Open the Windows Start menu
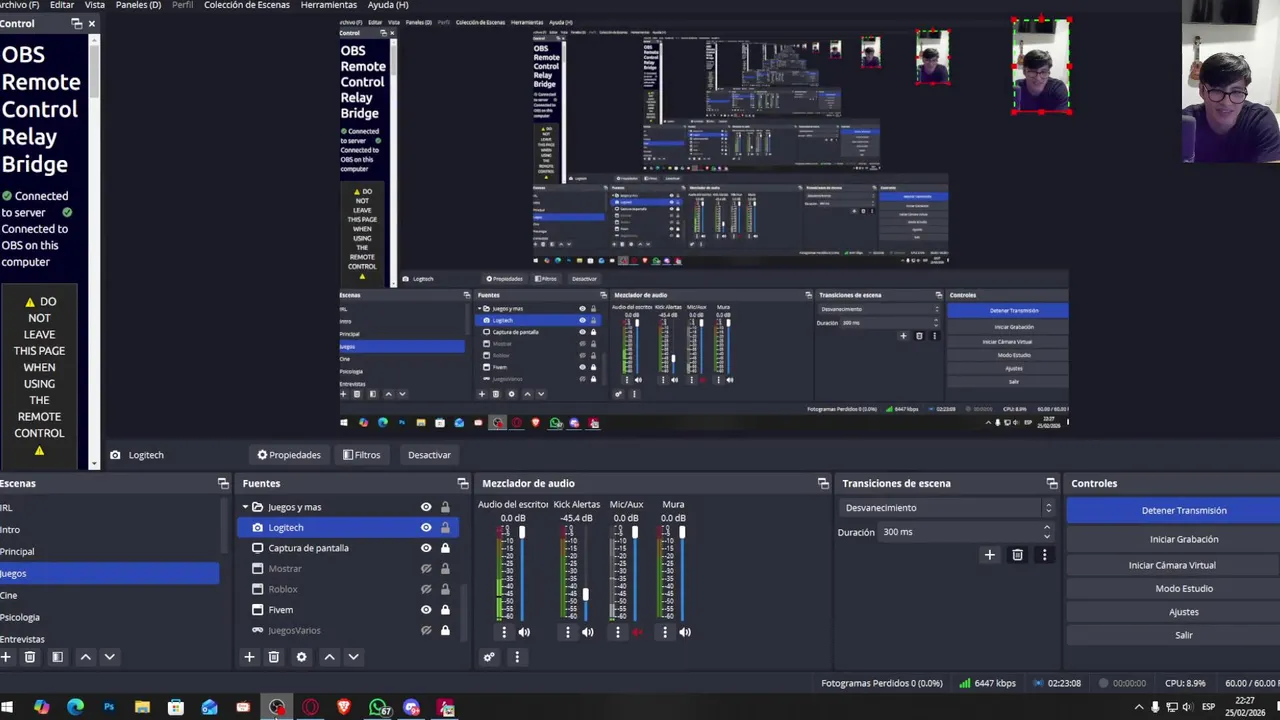The height and width of the screenshot is (720, 1280). (7, 708)
